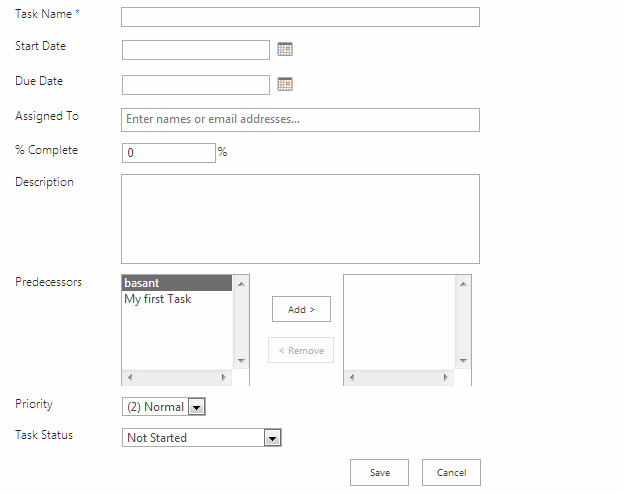Viewport: 623px width, 494px height.
Task: Click right arrow of selected predecessors horizontal scrollbar
Action: (x=446, y=377)
